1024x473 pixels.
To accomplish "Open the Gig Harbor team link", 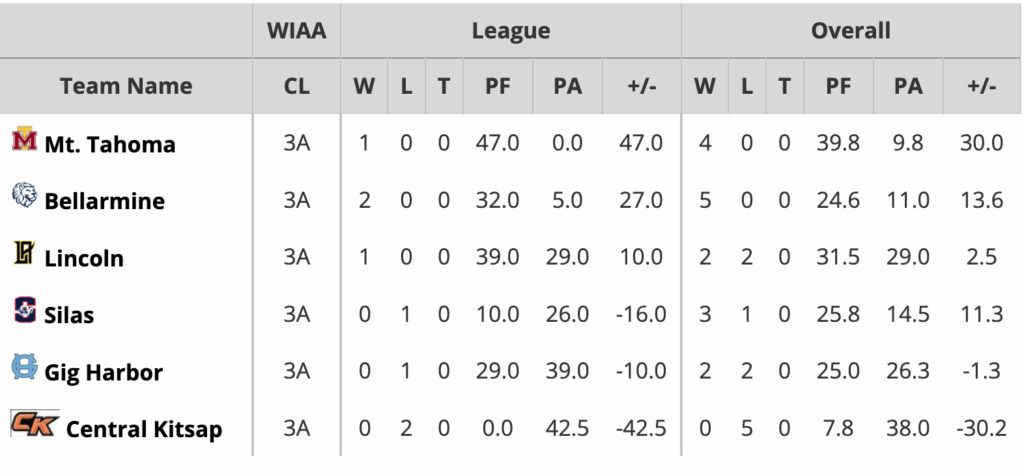I will (x=103, y=372).
